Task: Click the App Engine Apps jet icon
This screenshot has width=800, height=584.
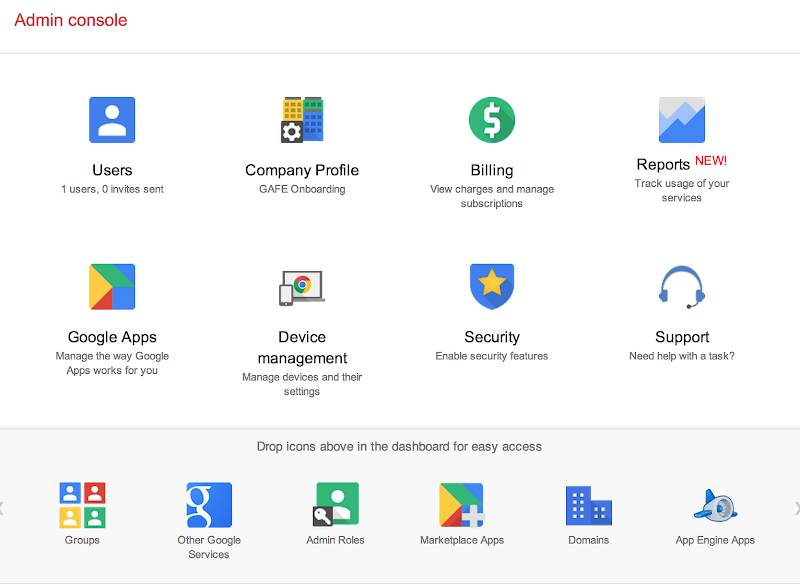Action: (715, 505)
